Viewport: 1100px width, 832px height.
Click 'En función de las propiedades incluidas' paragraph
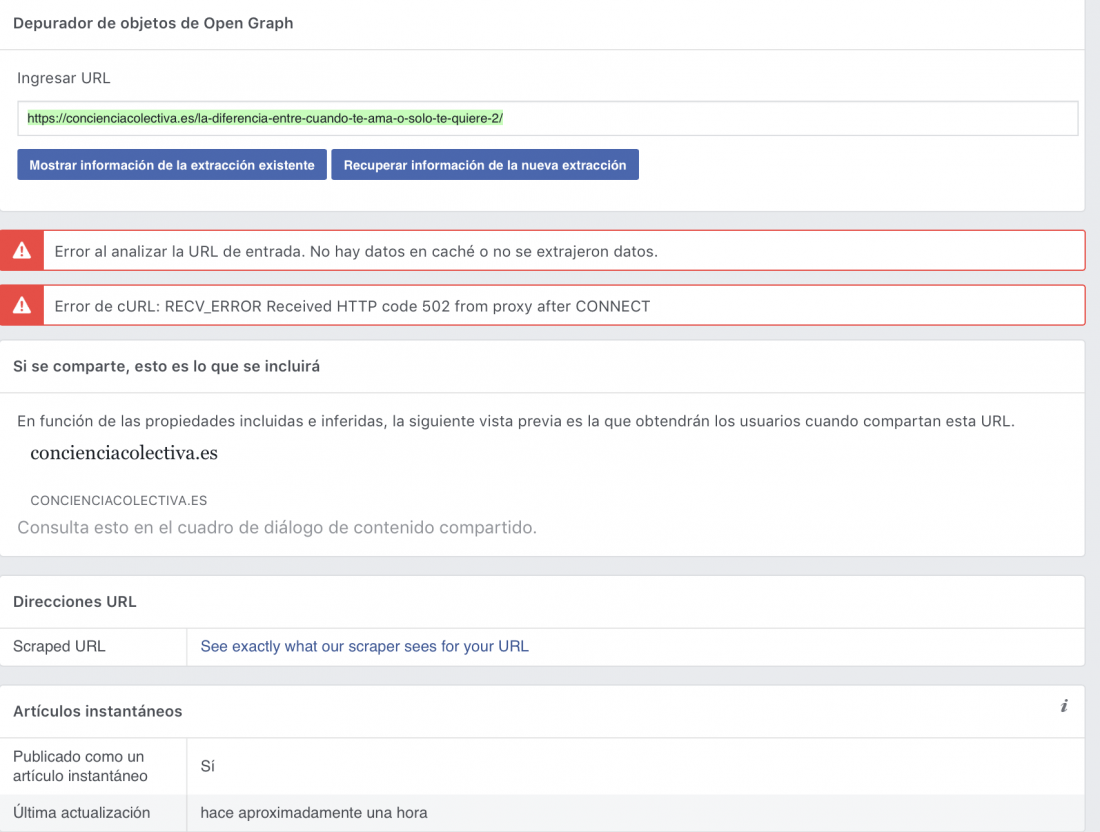[516, 421]
